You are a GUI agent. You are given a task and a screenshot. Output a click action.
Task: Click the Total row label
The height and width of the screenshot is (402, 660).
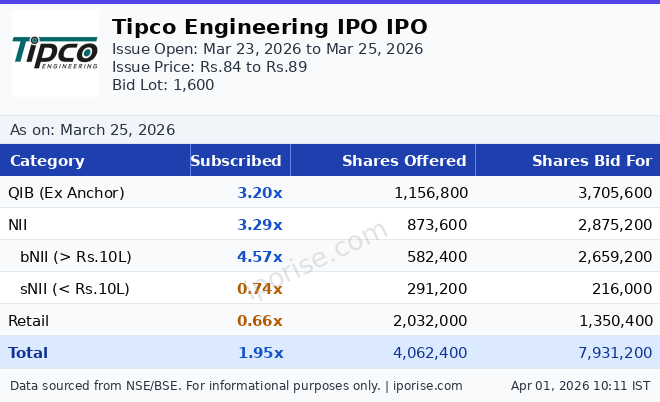[28, 353]
